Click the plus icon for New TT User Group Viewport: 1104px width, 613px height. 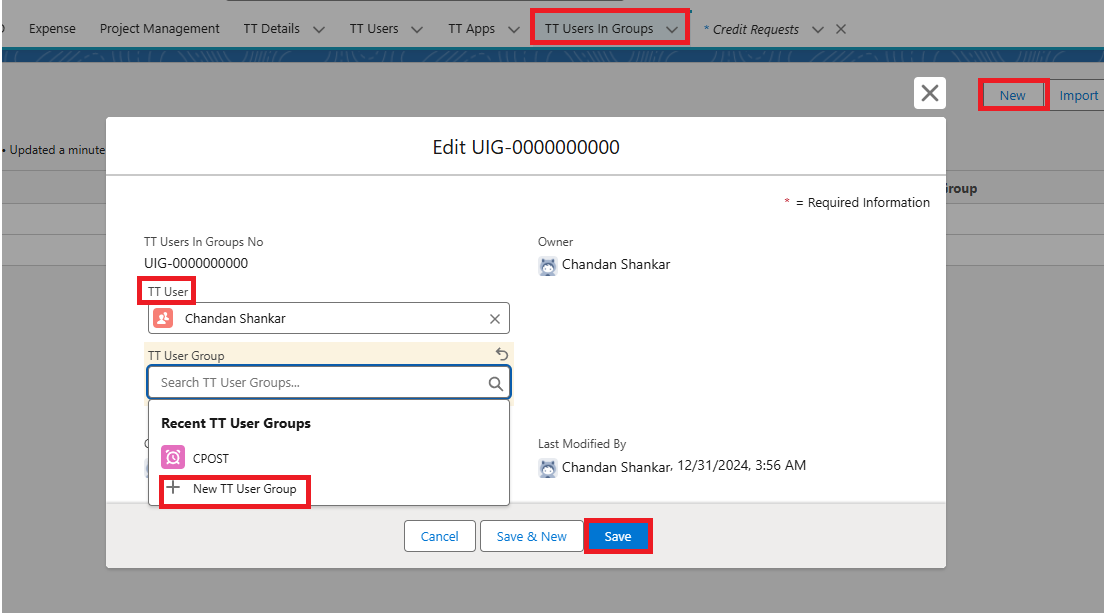(x=173, y=488)
